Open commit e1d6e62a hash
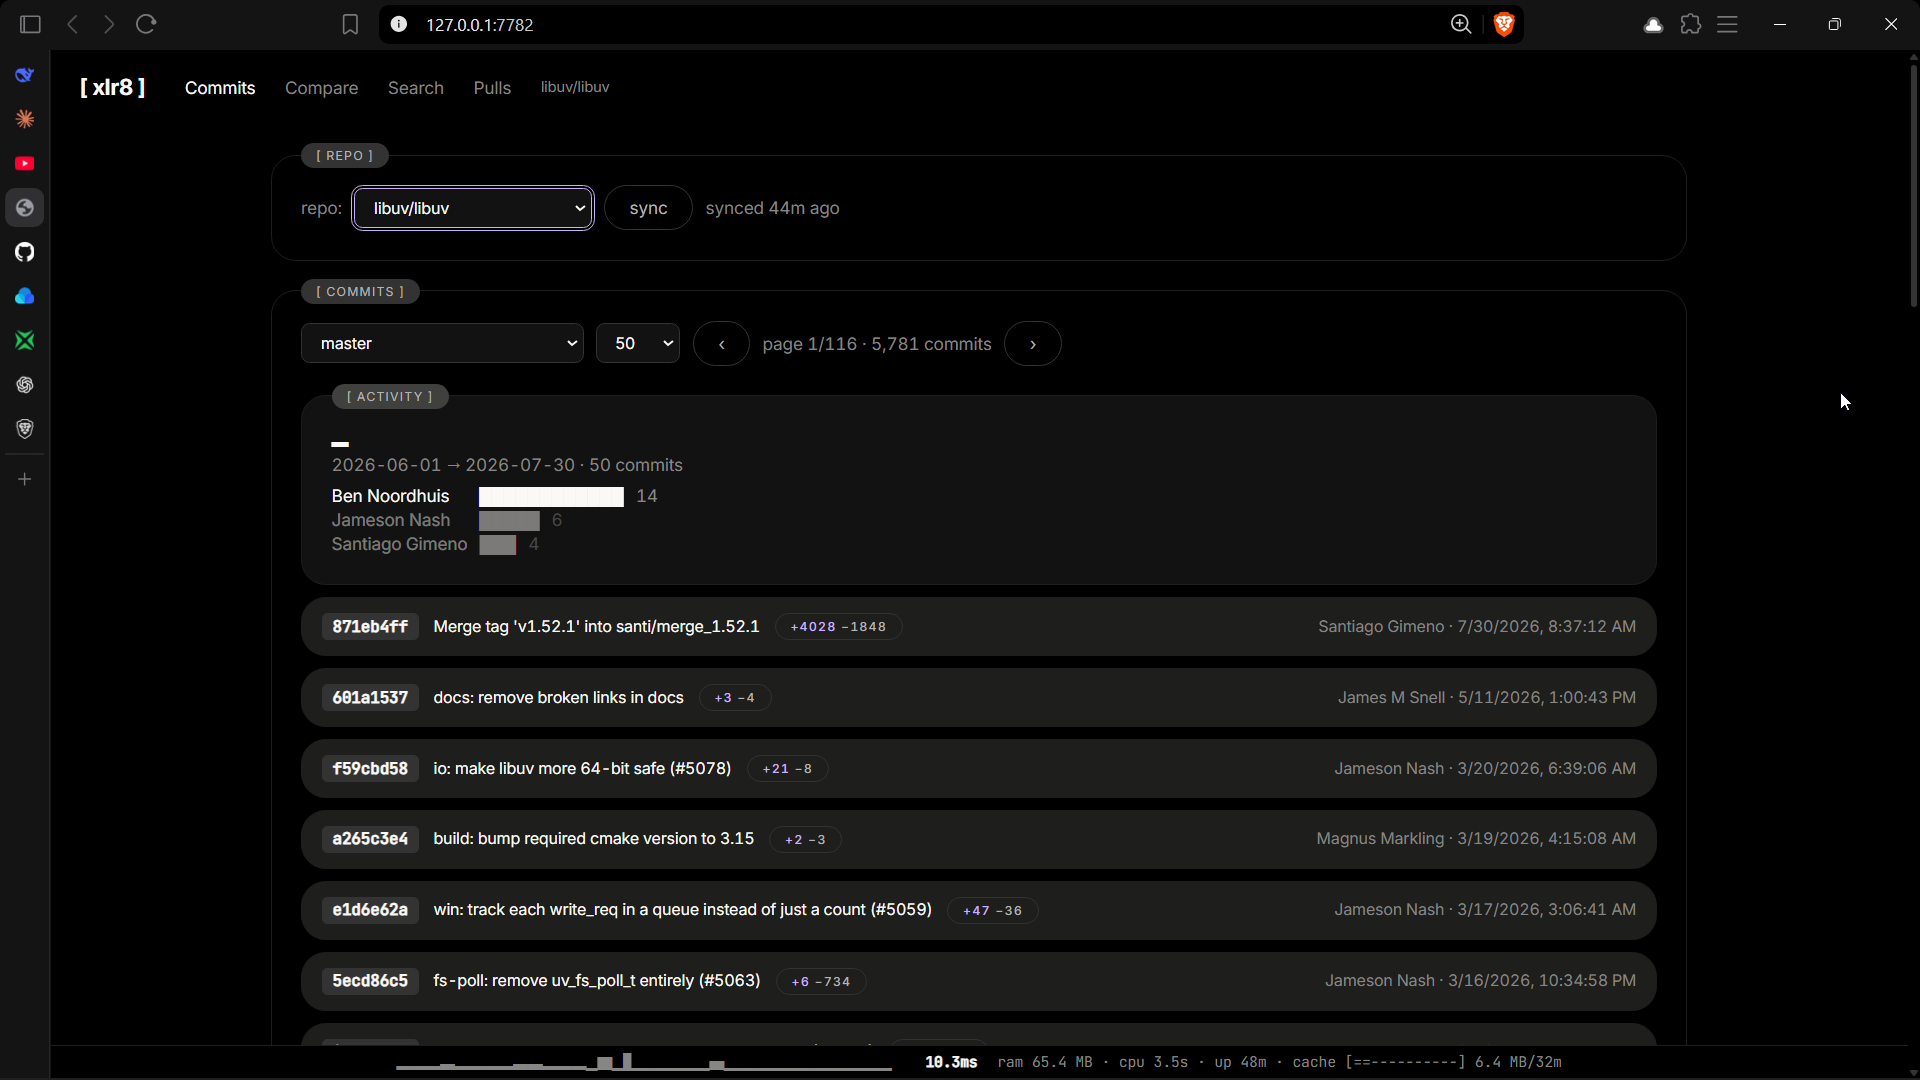1920x1080 pixels. pos(370,910)
